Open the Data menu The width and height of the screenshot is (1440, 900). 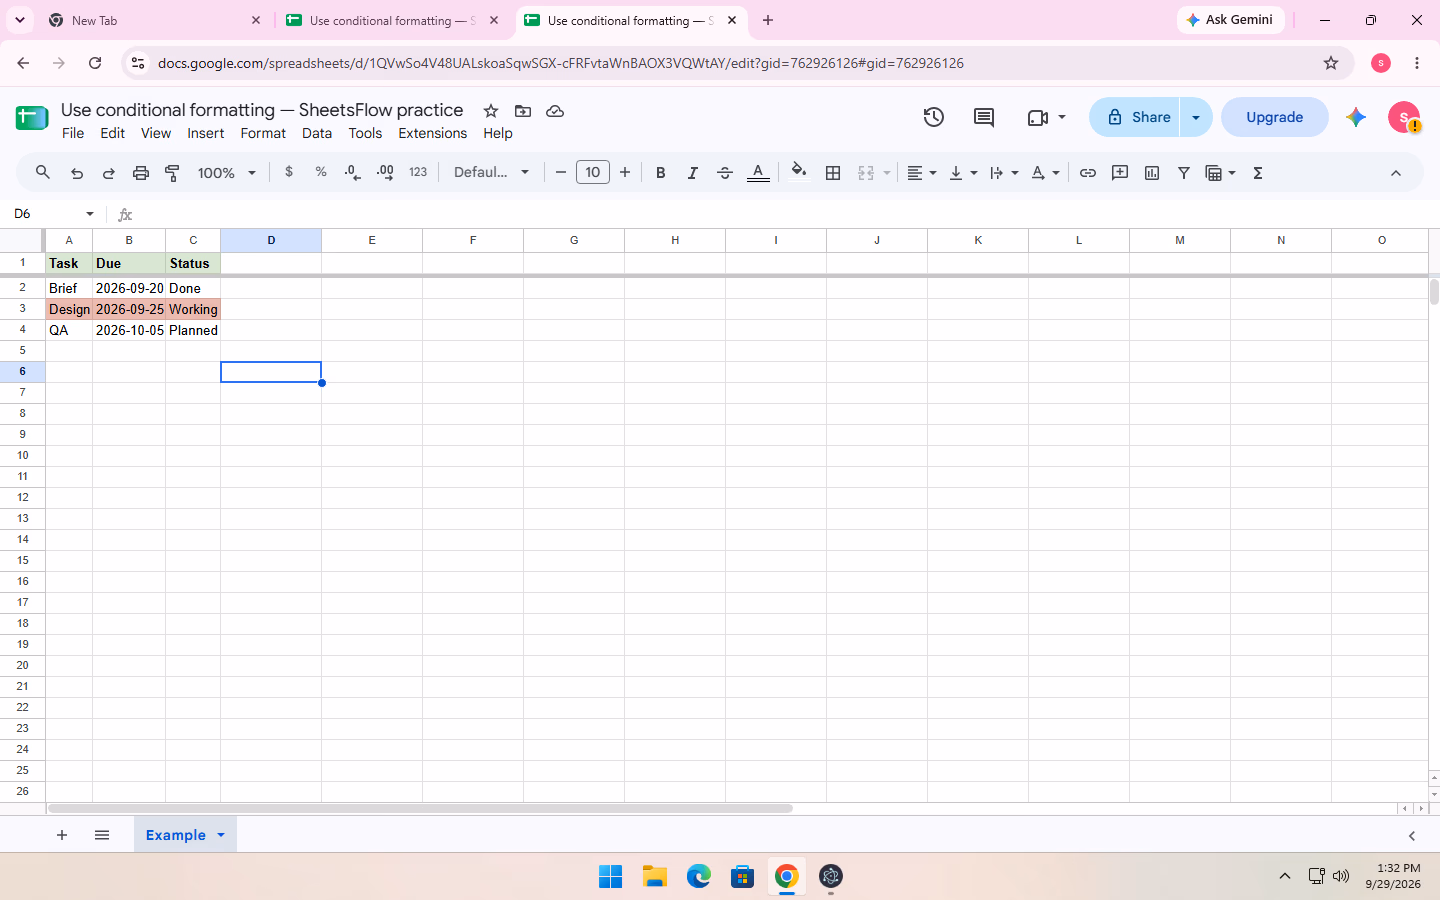click(317, 133)
